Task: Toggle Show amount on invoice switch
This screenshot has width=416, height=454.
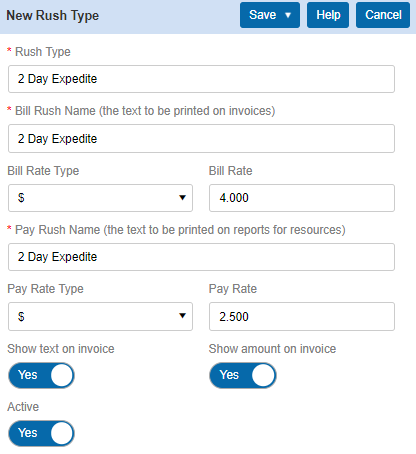Action: 243,375
